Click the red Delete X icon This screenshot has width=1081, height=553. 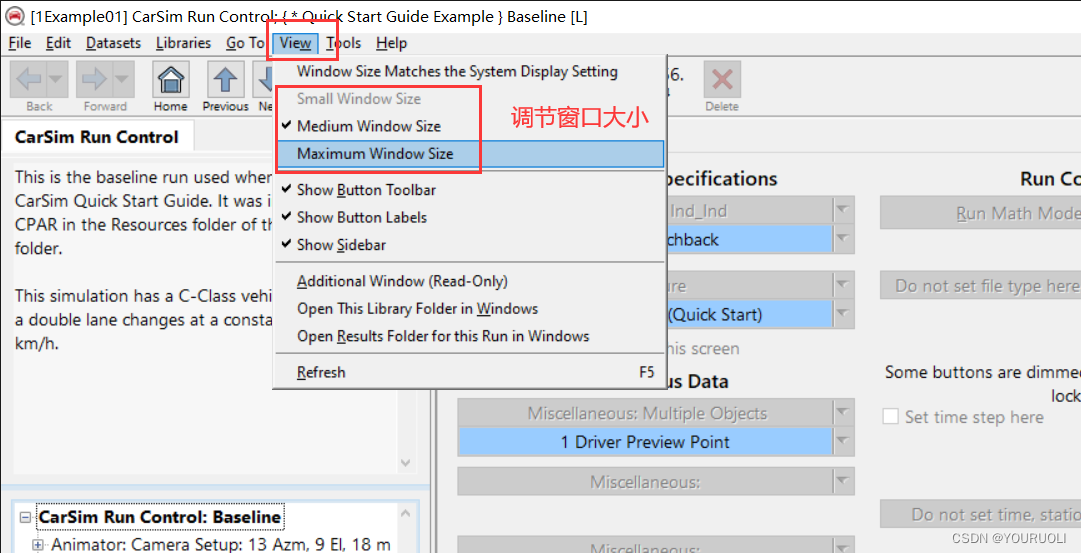[x=722, y=79]
